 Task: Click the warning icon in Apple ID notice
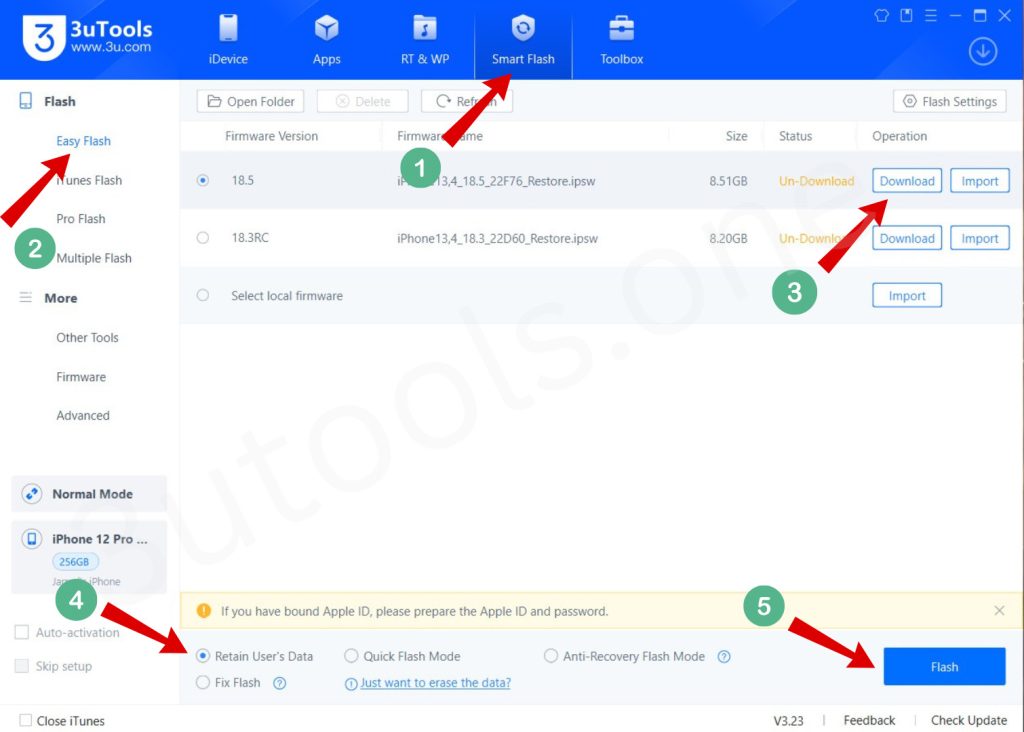(x=204, y=611)
